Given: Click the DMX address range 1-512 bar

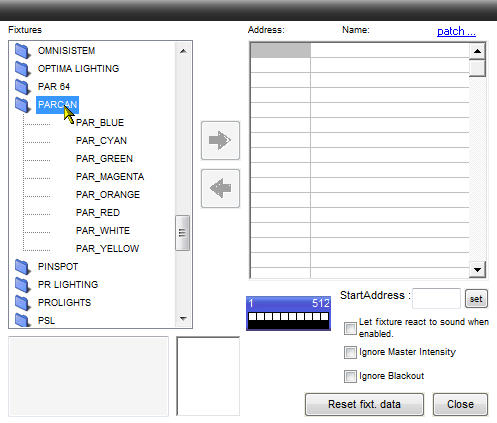Looking at the screenshot, I should point(289,313).
